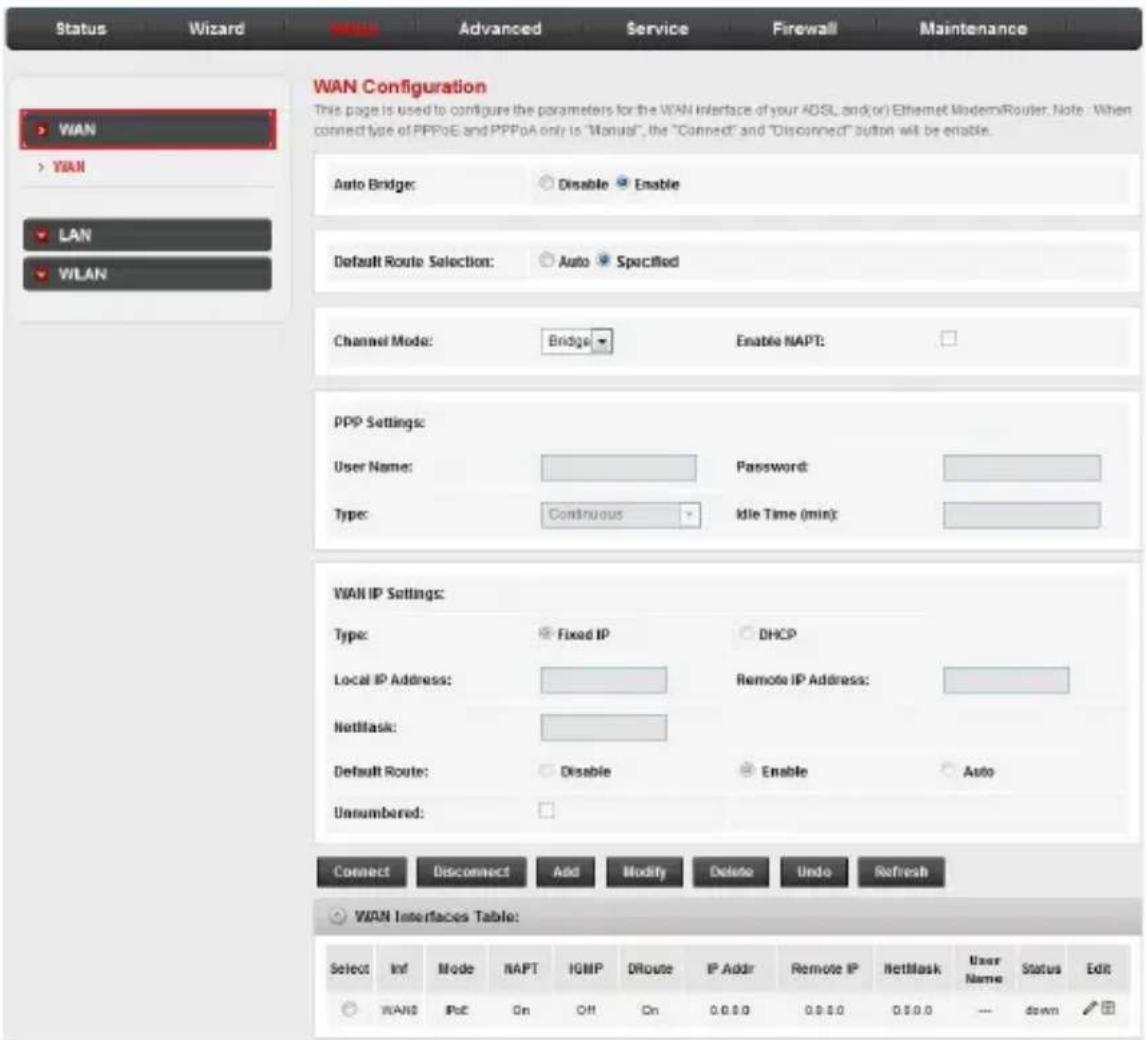Expand the WAN sidebar section

pos(148,129)
